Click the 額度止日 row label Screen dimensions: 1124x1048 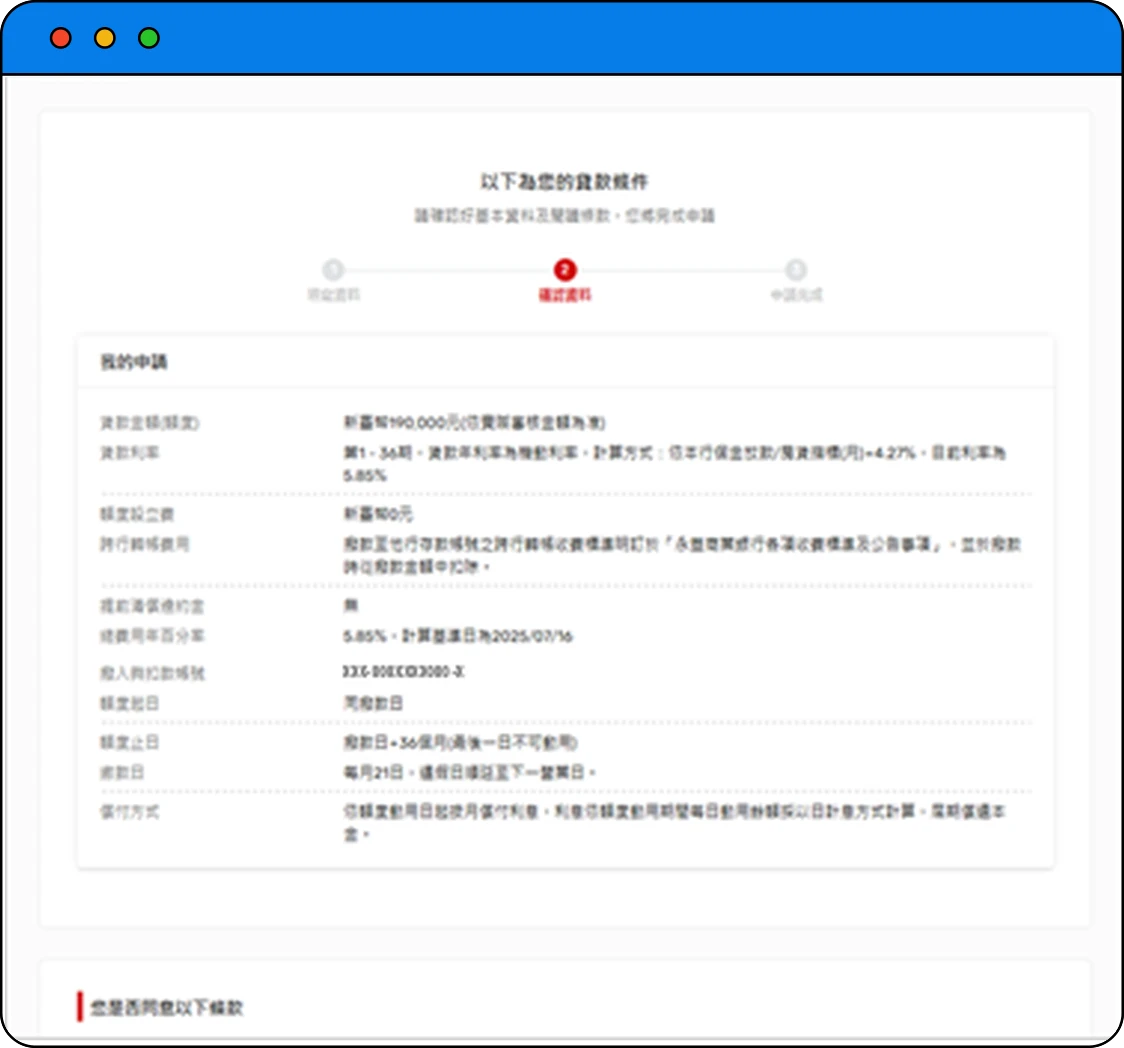[x=130, y=742]
